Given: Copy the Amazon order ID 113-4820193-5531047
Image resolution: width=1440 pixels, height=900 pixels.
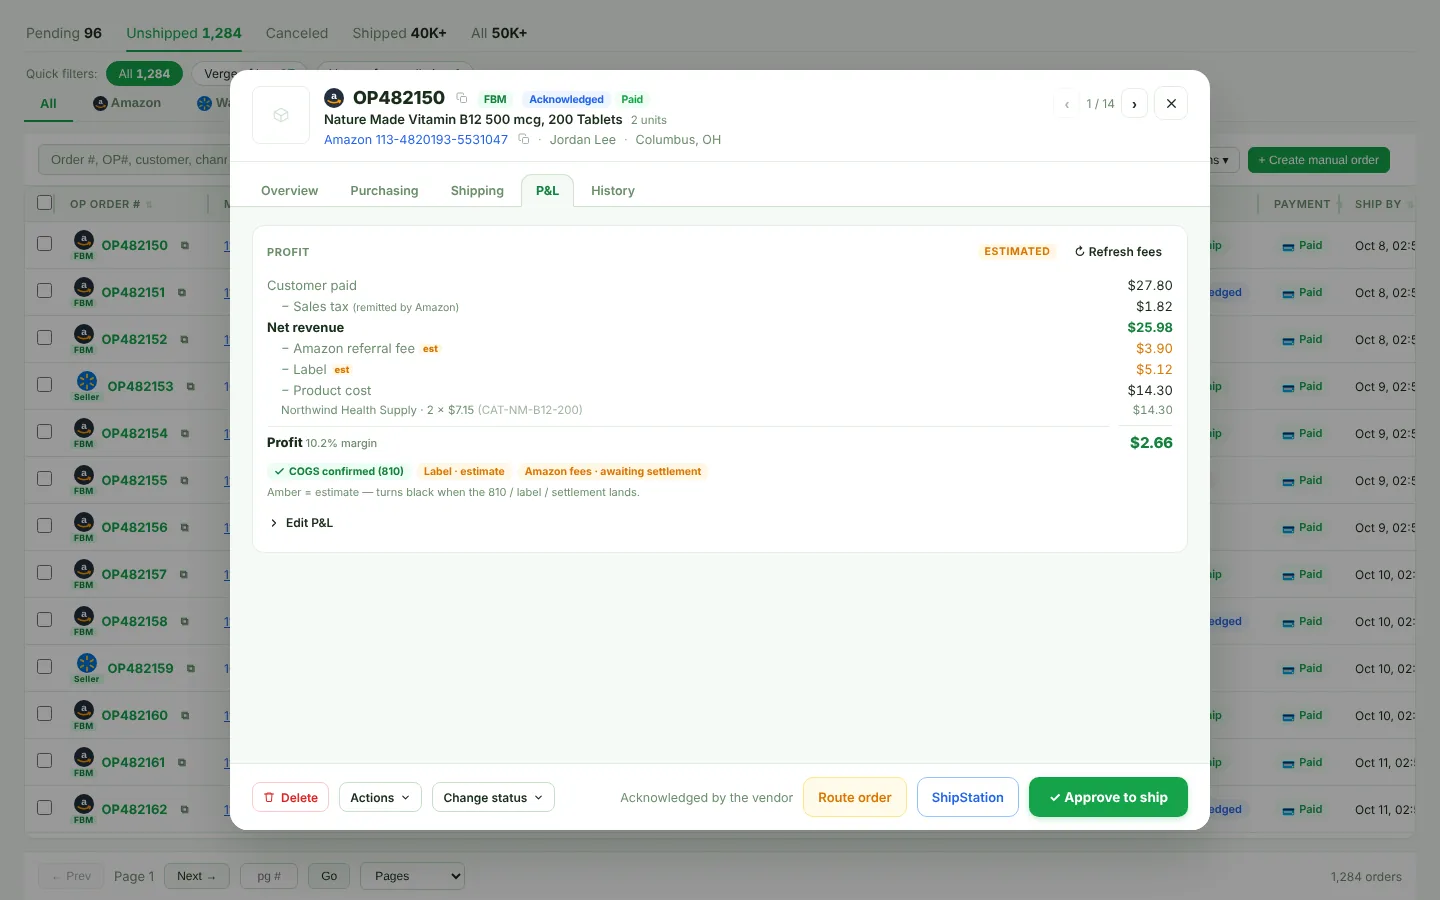Looking at the screenshot, I should click(523, 139).
